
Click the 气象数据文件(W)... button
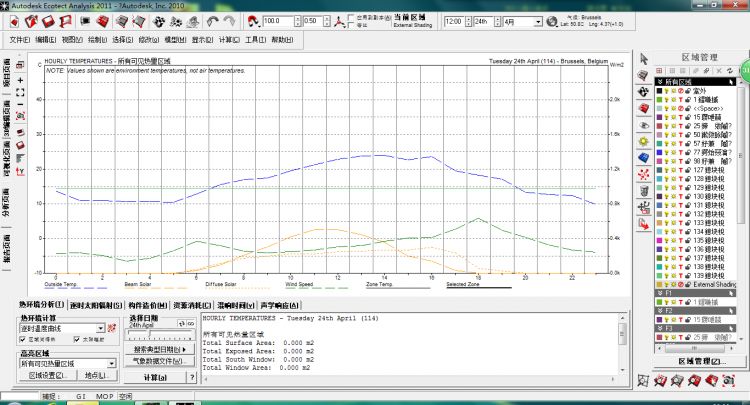pos(160,361)
